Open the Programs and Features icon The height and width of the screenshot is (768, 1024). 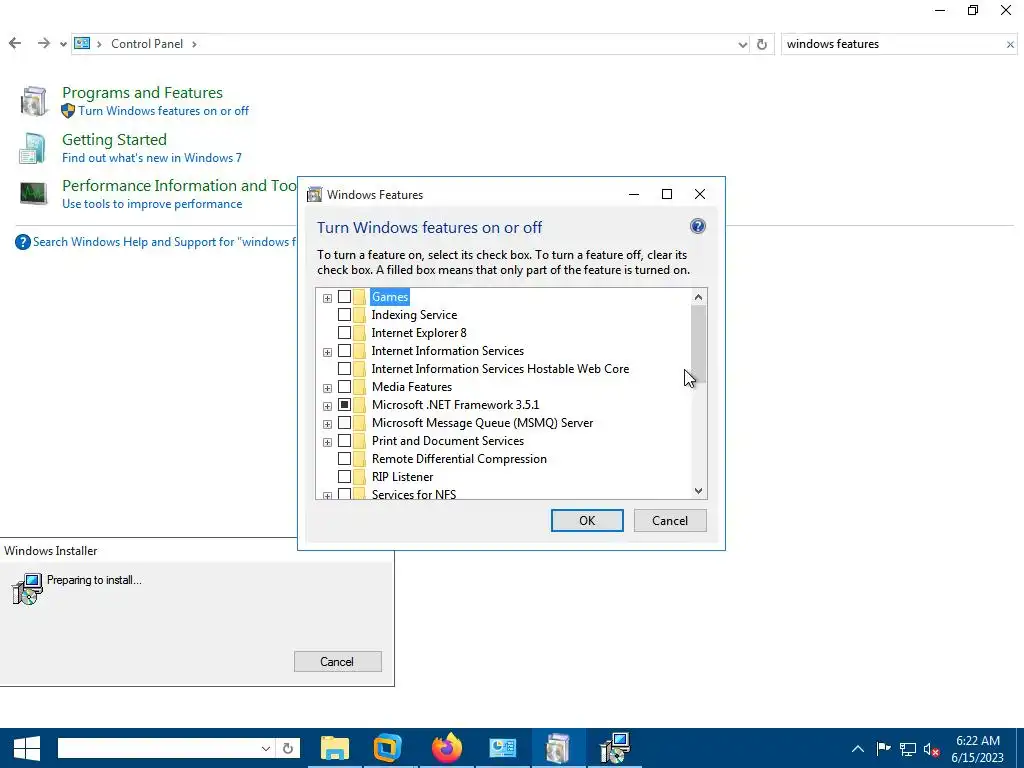point(33,101)
